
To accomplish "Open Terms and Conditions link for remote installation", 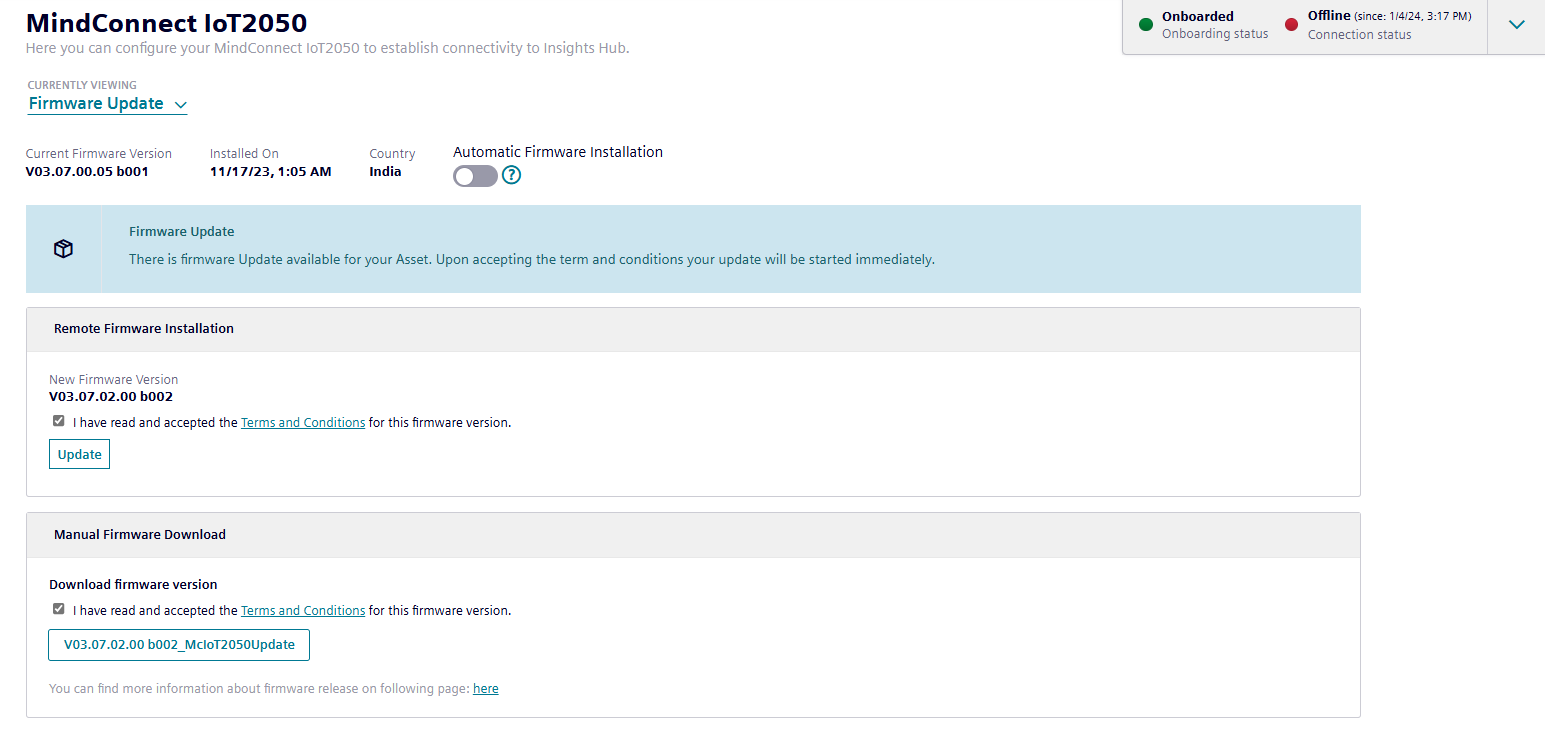I will pyautogui.click(x=303, y=423).
